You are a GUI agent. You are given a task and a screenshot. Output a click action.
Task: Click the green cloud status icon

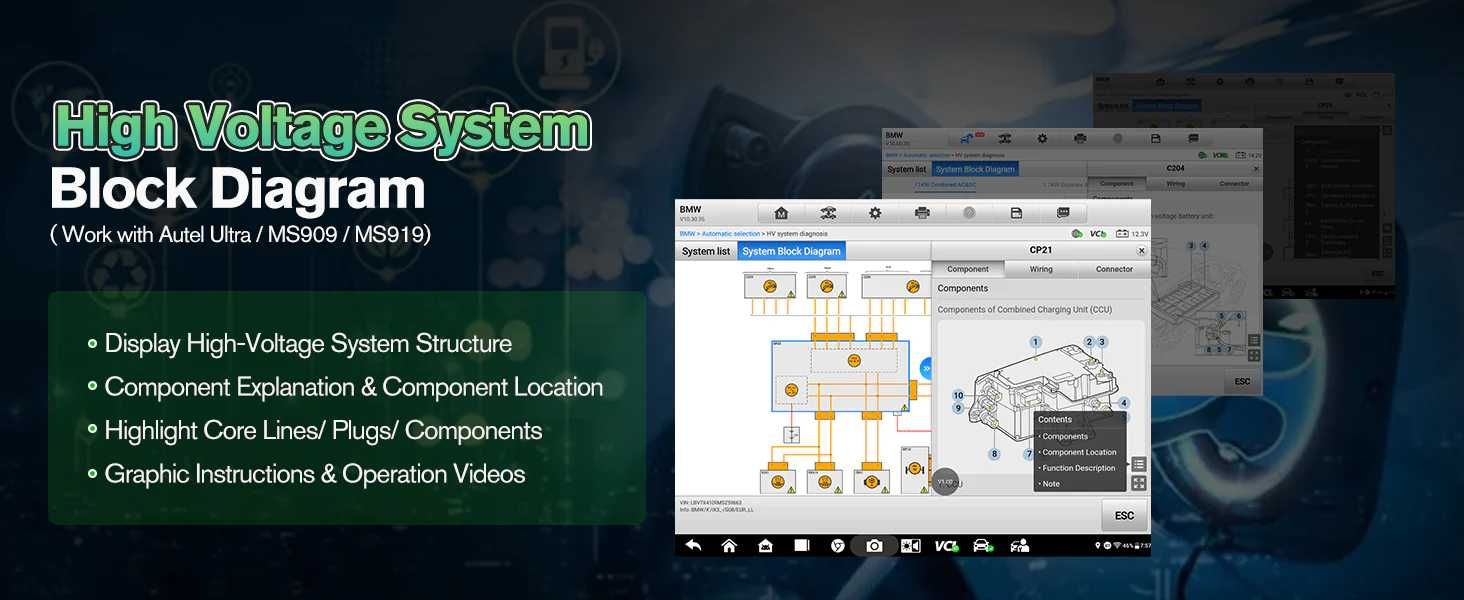pyautogui.click(x=1076, y=234)
